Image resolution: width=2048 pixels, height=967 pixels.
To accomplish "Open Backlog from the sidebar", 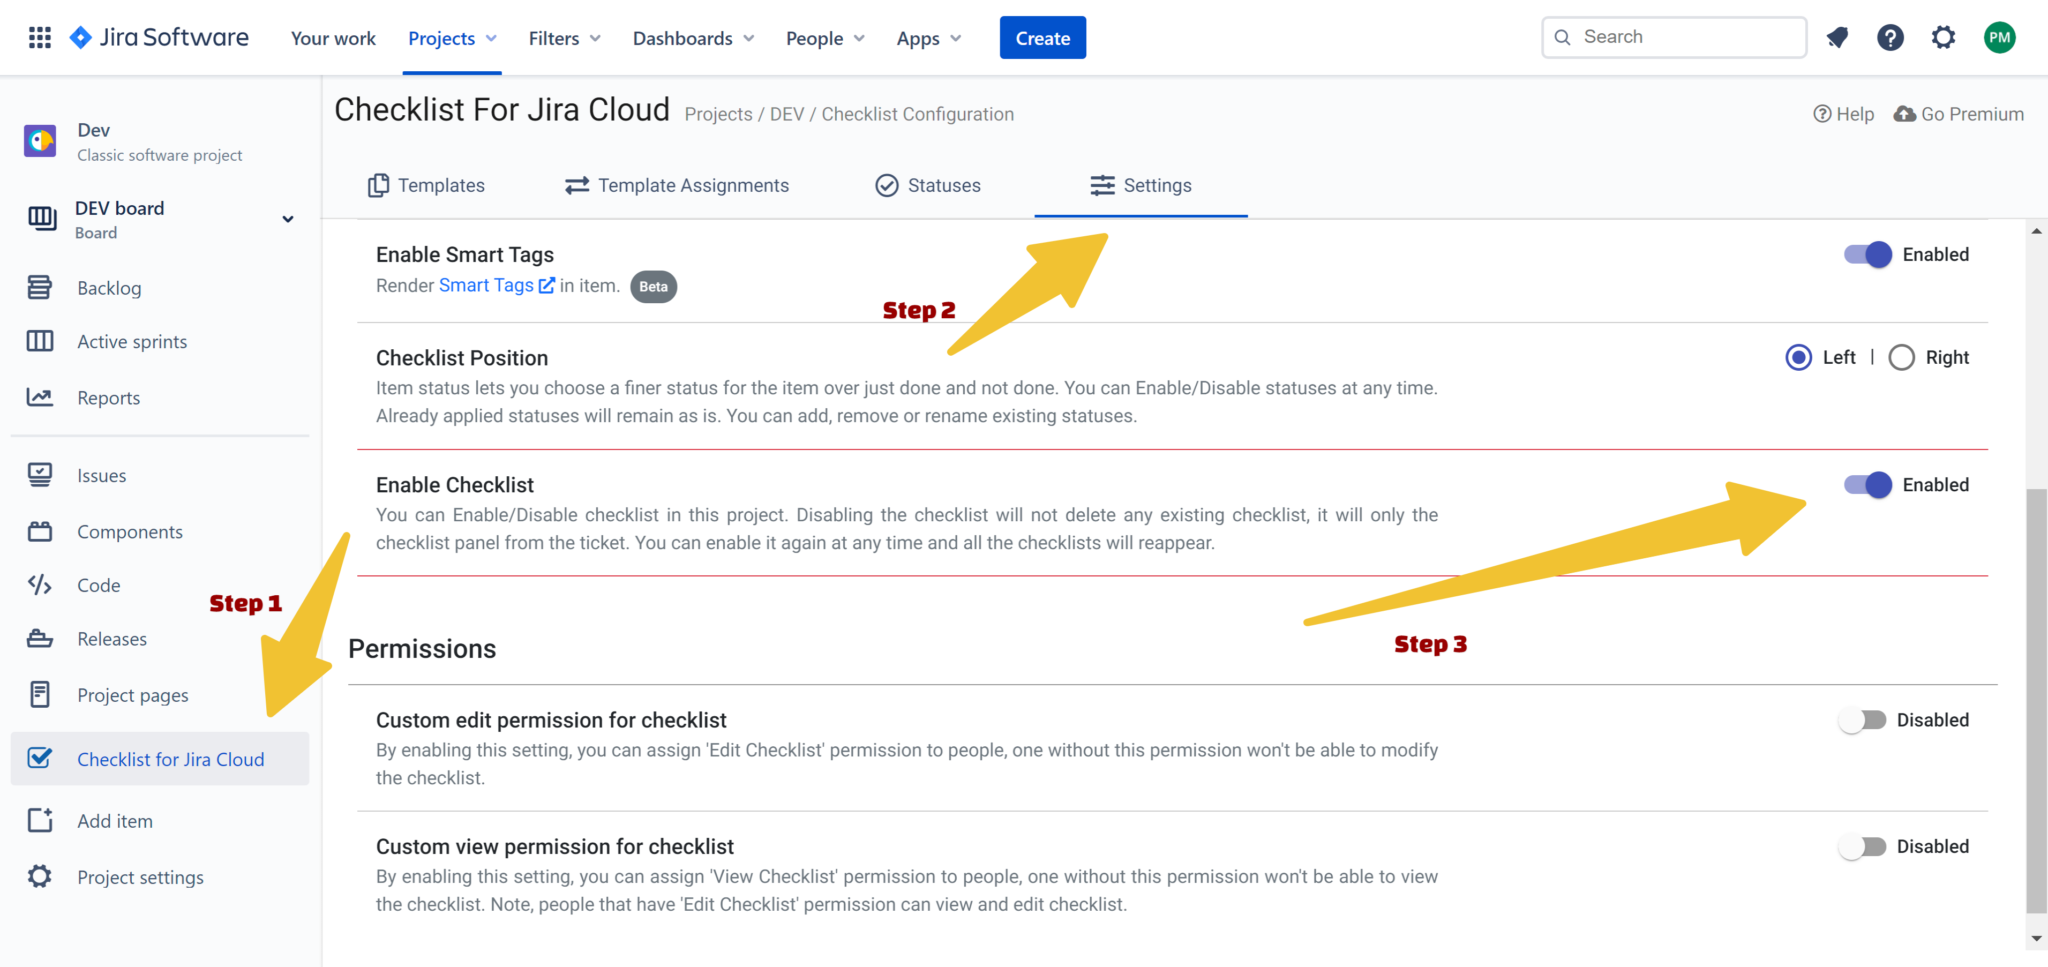I will pos(109,288).
